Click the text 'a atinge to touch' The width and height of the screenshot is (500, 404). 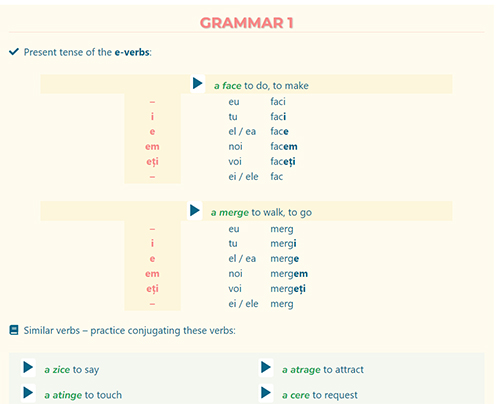[x=83, y=395]
